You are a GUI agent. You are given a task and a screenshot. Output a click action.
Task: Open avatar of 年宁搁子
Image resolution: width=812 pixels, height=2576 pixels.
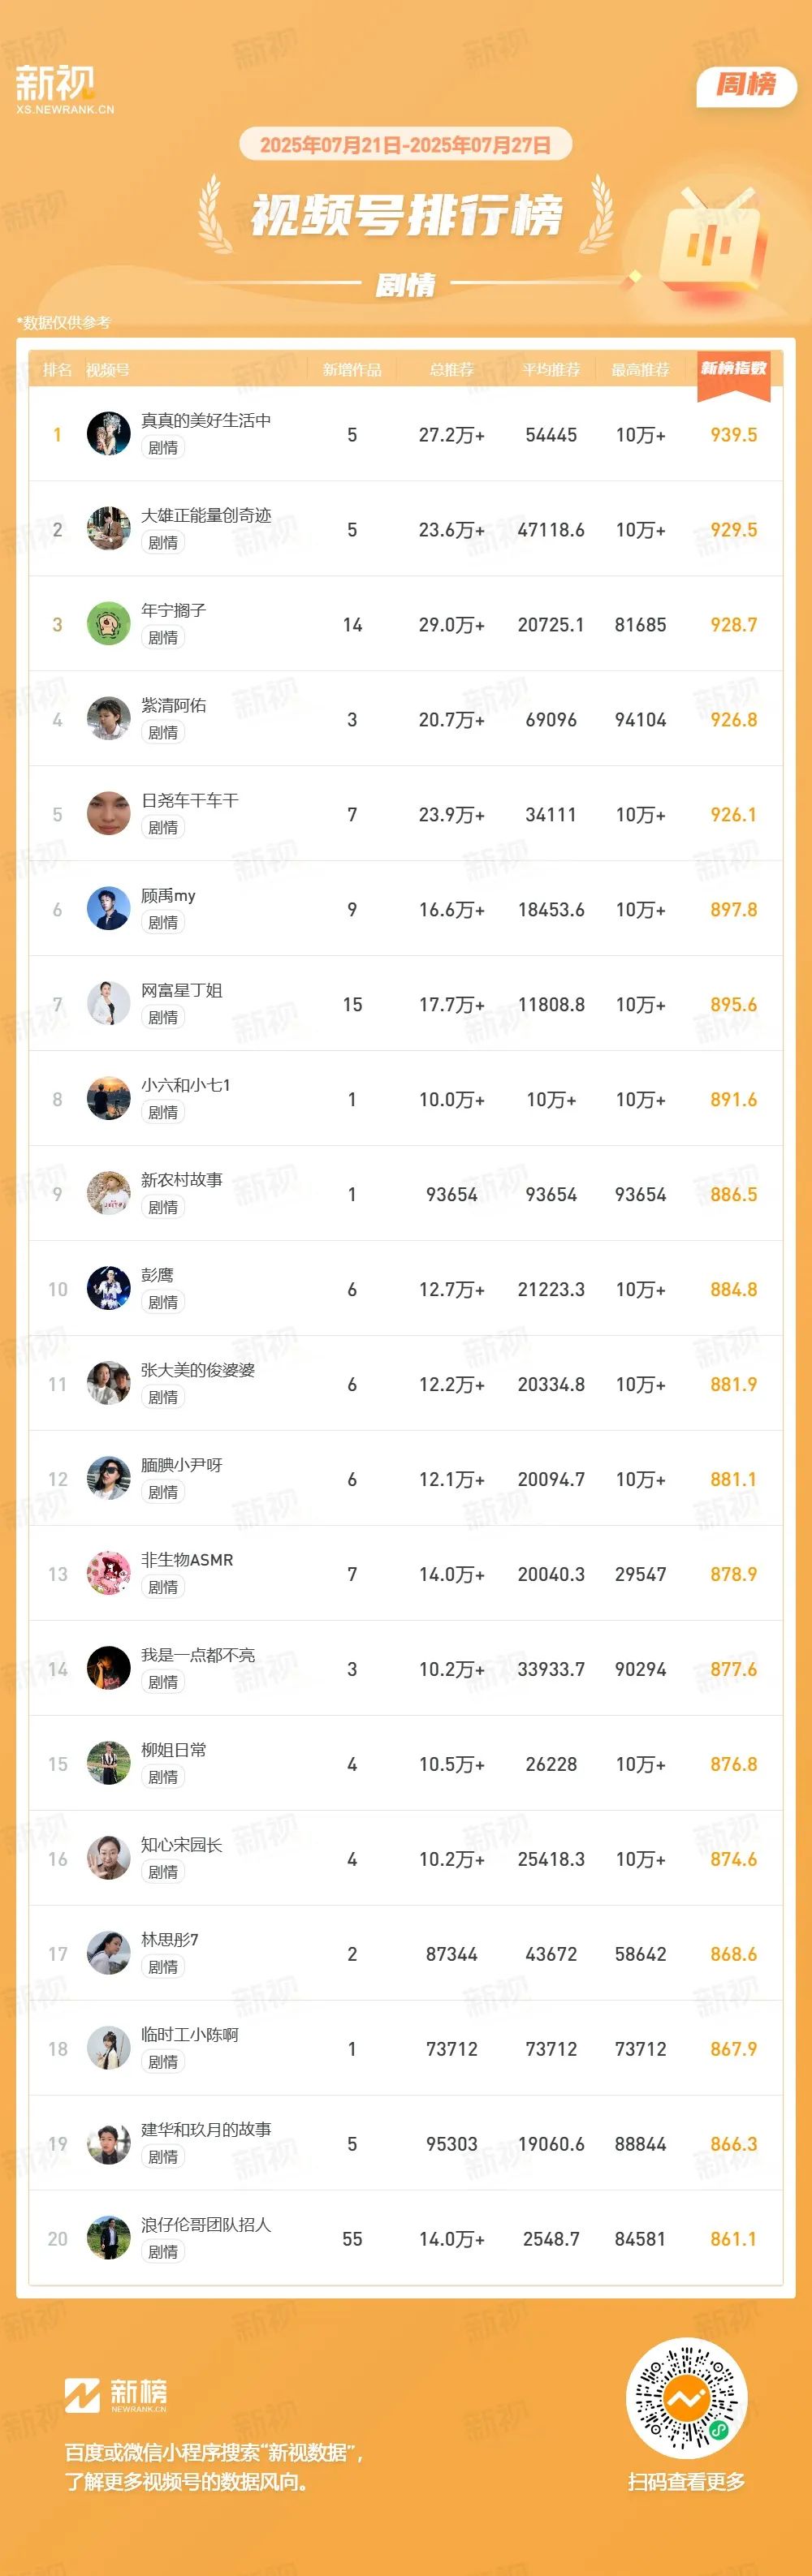[x=108, y=624]
